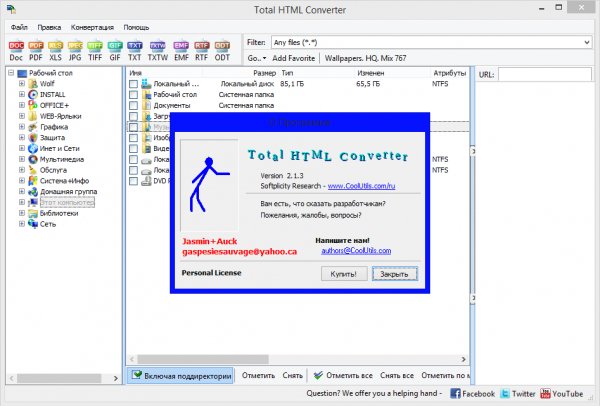Open the Правка menu
The height and width of the screenshot is (406, 600).
pyautogui.click(x=49, y=28)
